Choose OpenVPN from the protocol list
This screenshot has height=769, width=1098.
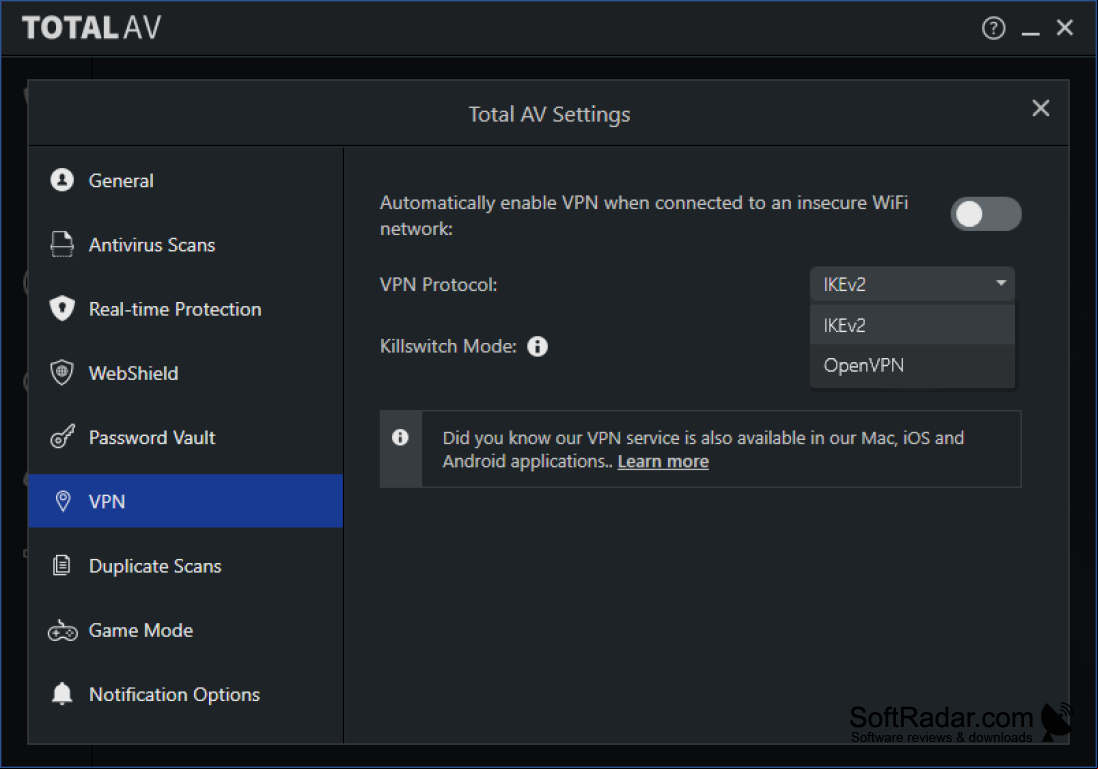pos(912,366)
